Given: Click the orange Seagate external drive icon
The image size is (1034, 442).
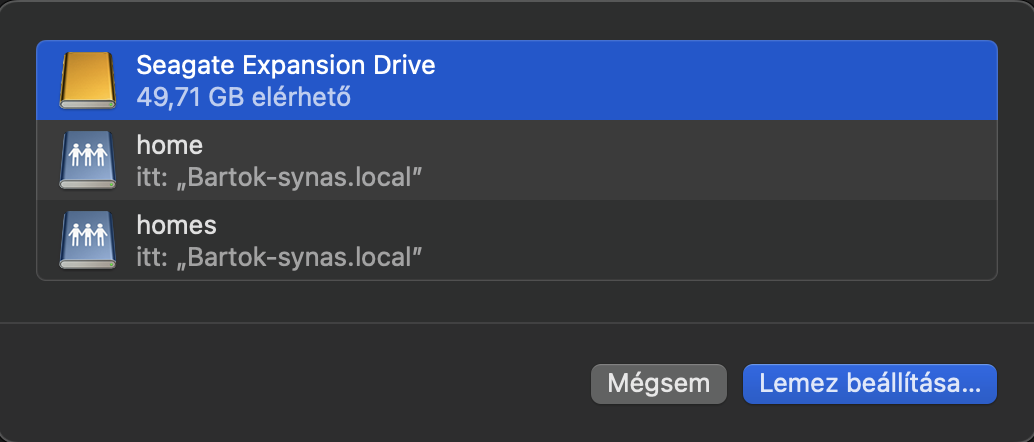Looking at the screenshot, I should (88, 80).
